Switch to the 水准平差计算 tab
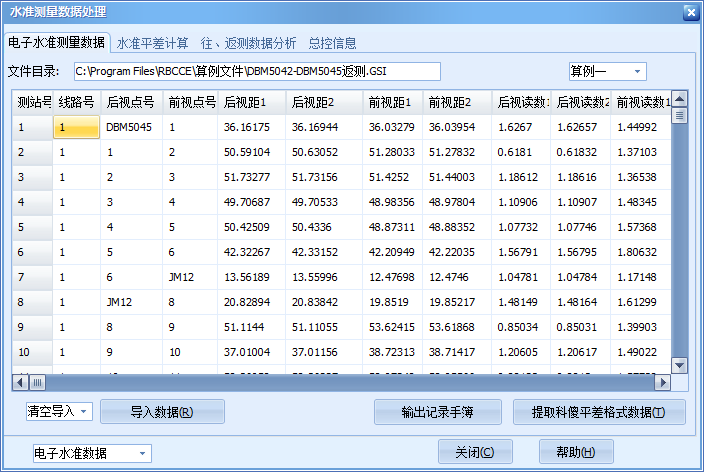Image resolution: width=704 pixels, height=472 pixels. [x=152, y=43]
